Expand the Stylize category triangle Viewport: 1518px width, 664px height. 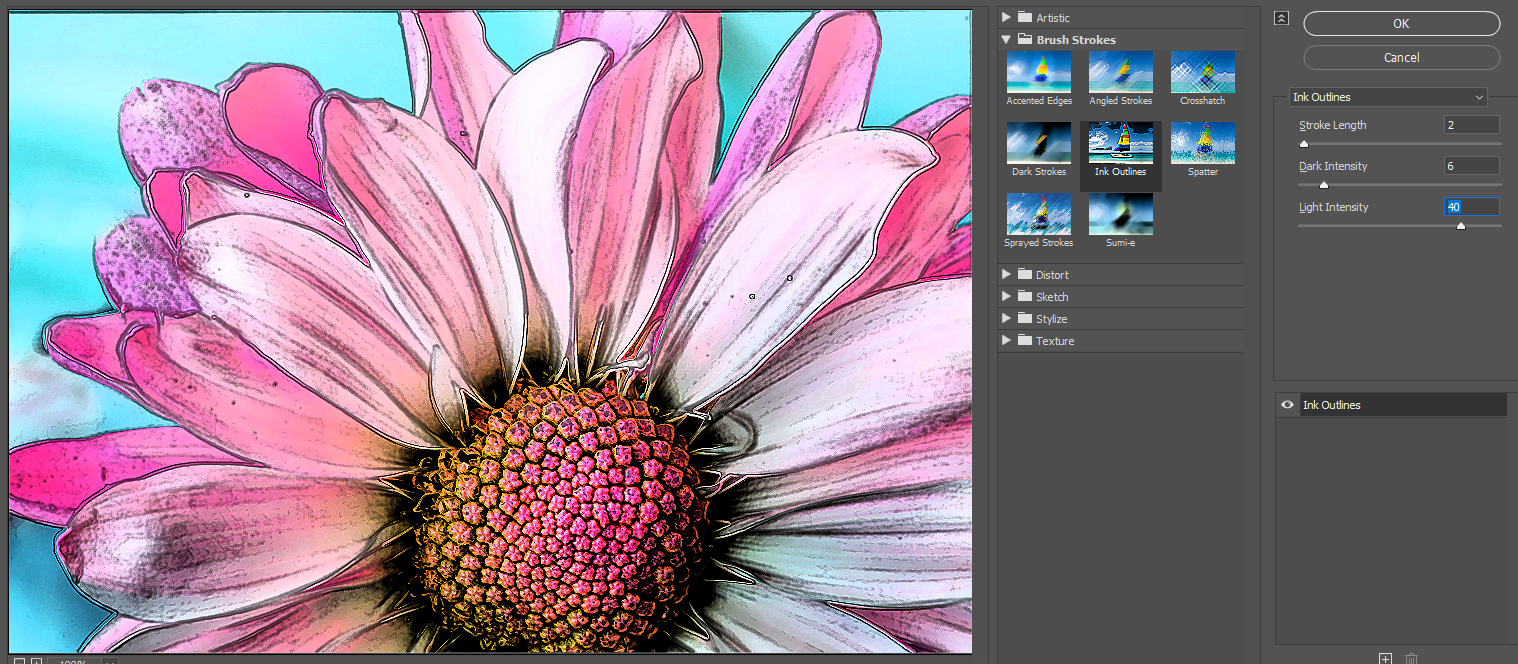point(1006,318)
